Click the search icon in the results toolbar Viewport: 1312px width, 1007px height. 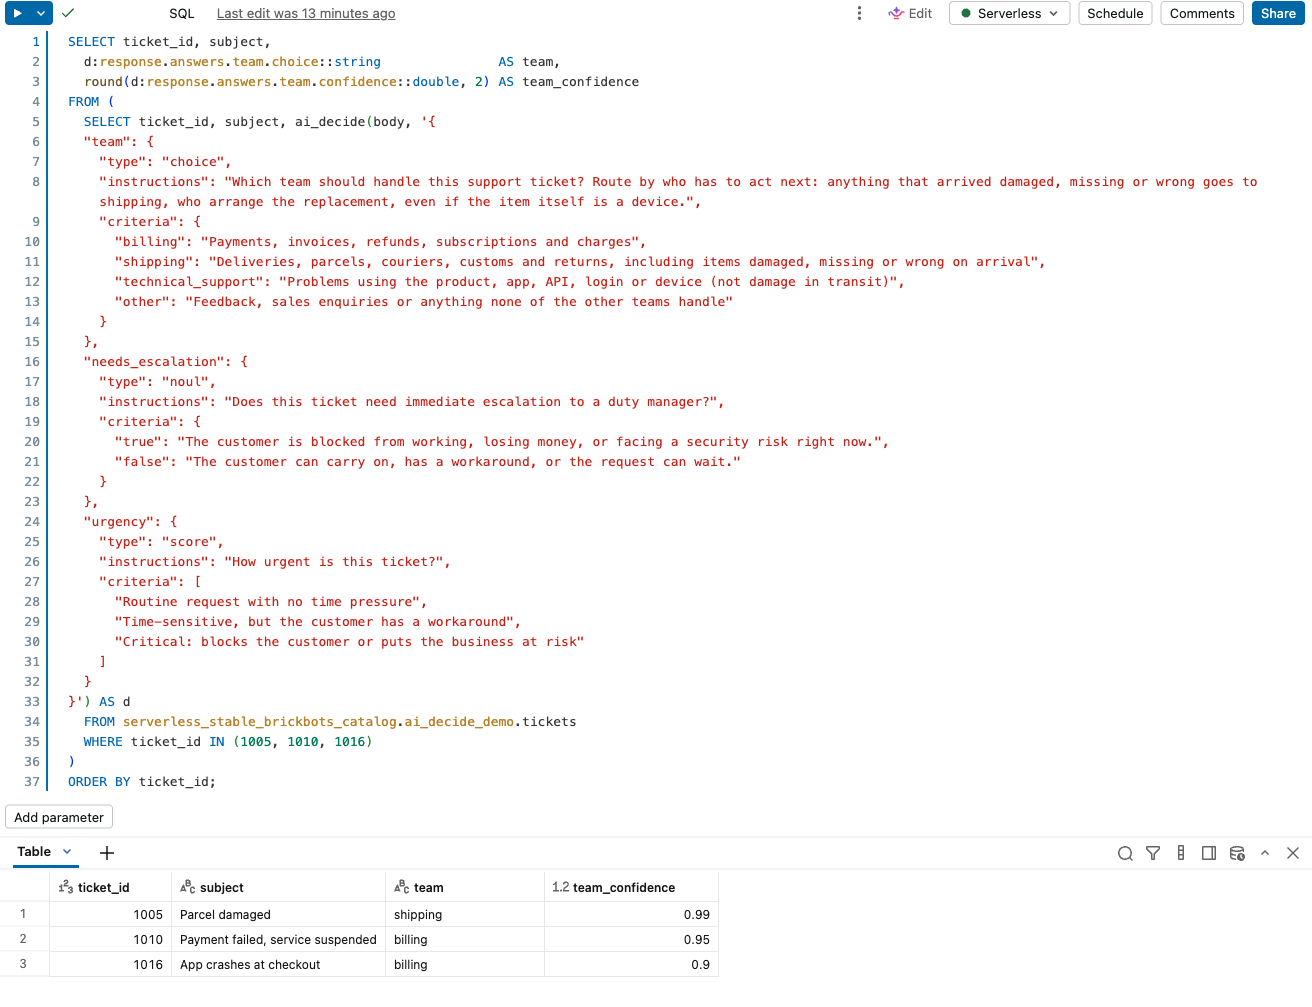tap(1125, 853)
